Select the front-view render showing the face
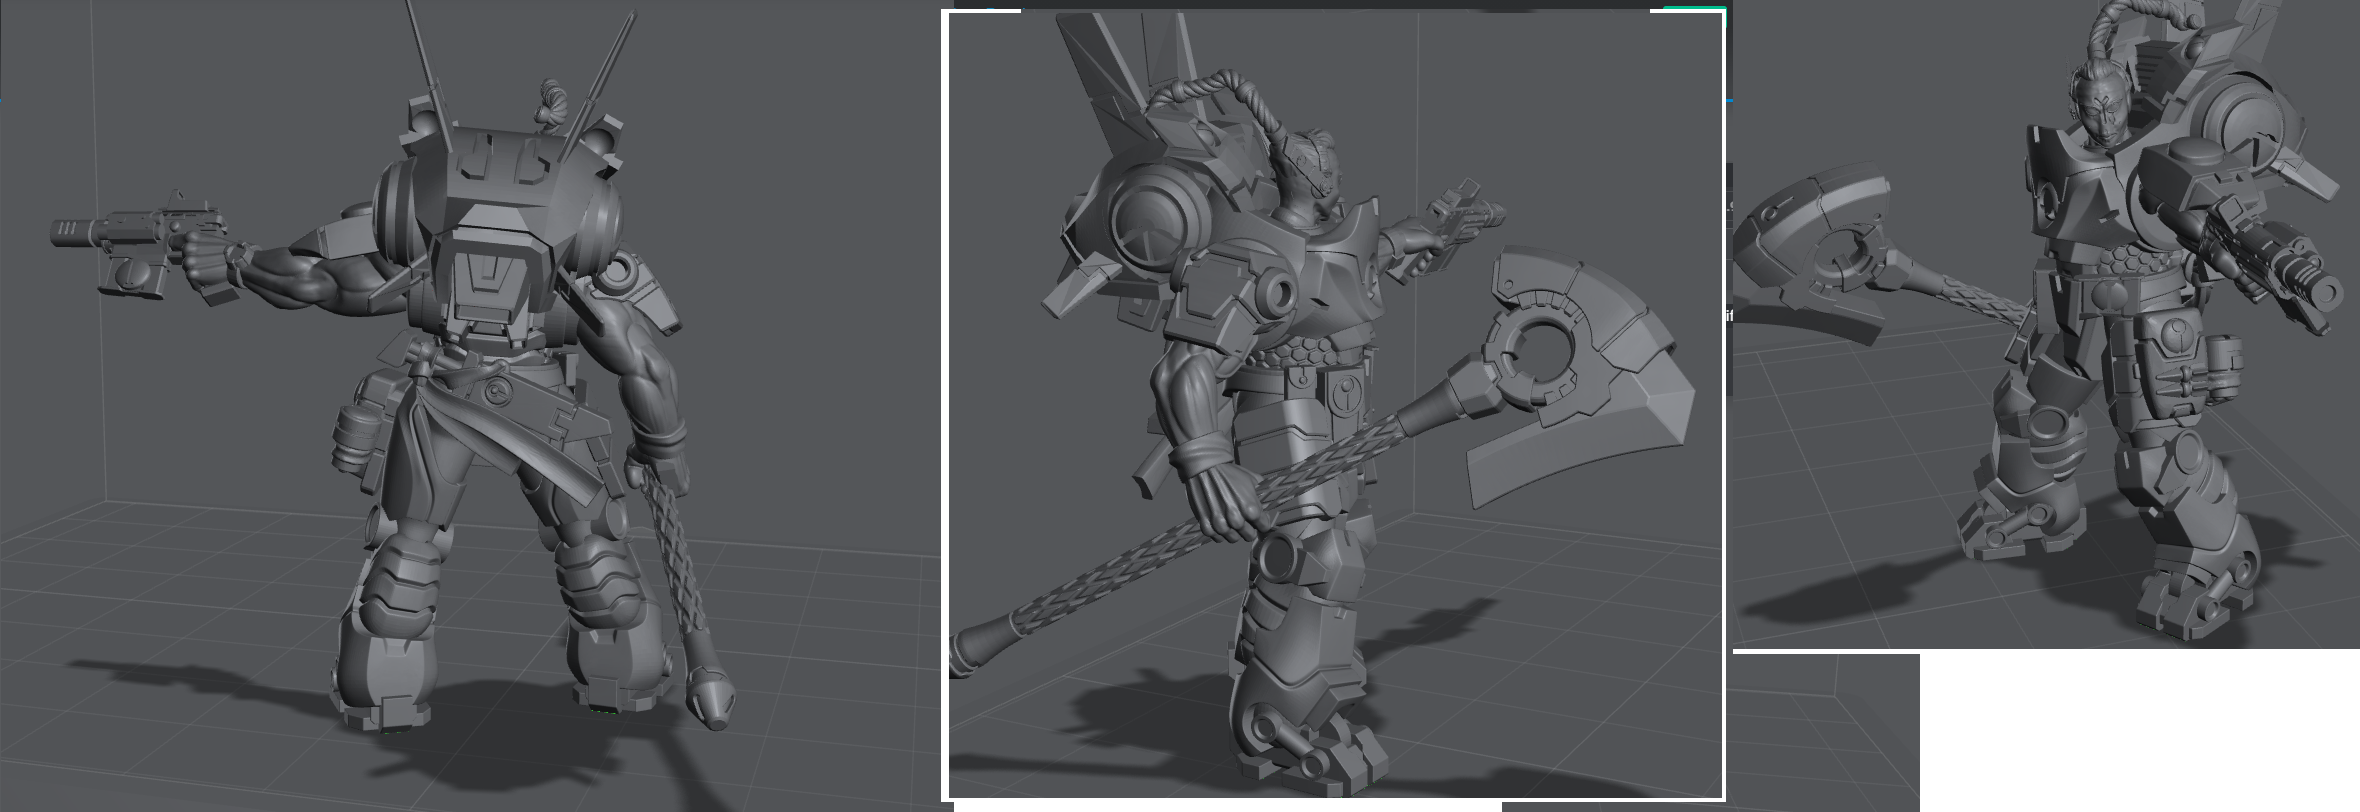This screenshot has height=812, width=2360. coord(2046,325)
